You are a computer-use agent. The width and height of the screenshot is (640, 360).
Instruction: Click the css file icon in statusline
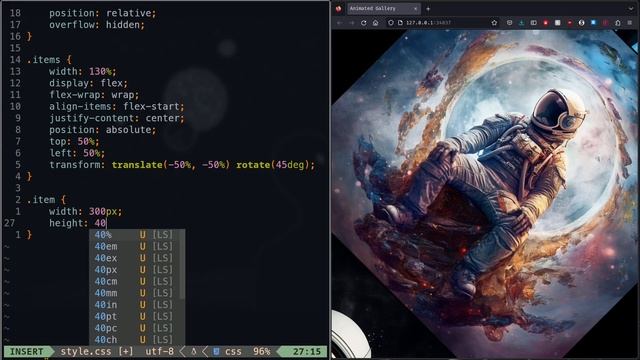click(x=216, y=351)
